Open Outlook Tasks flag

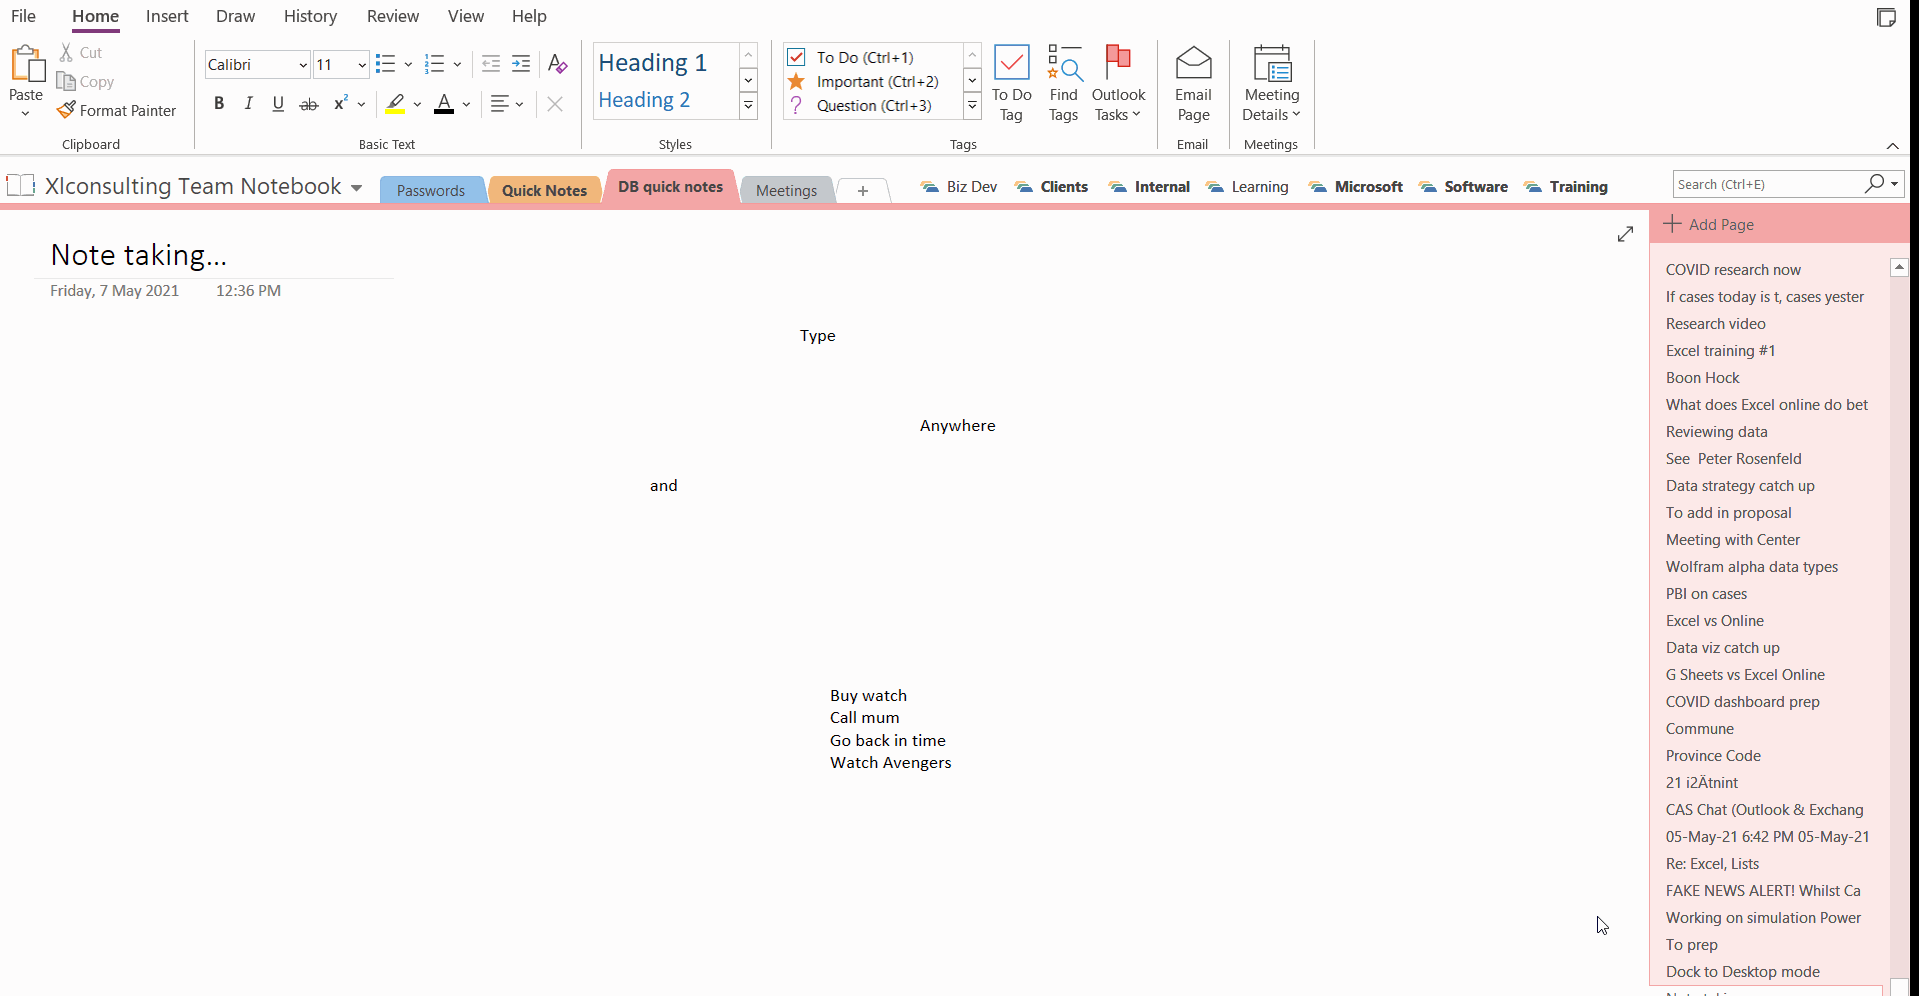[1117, 64]
